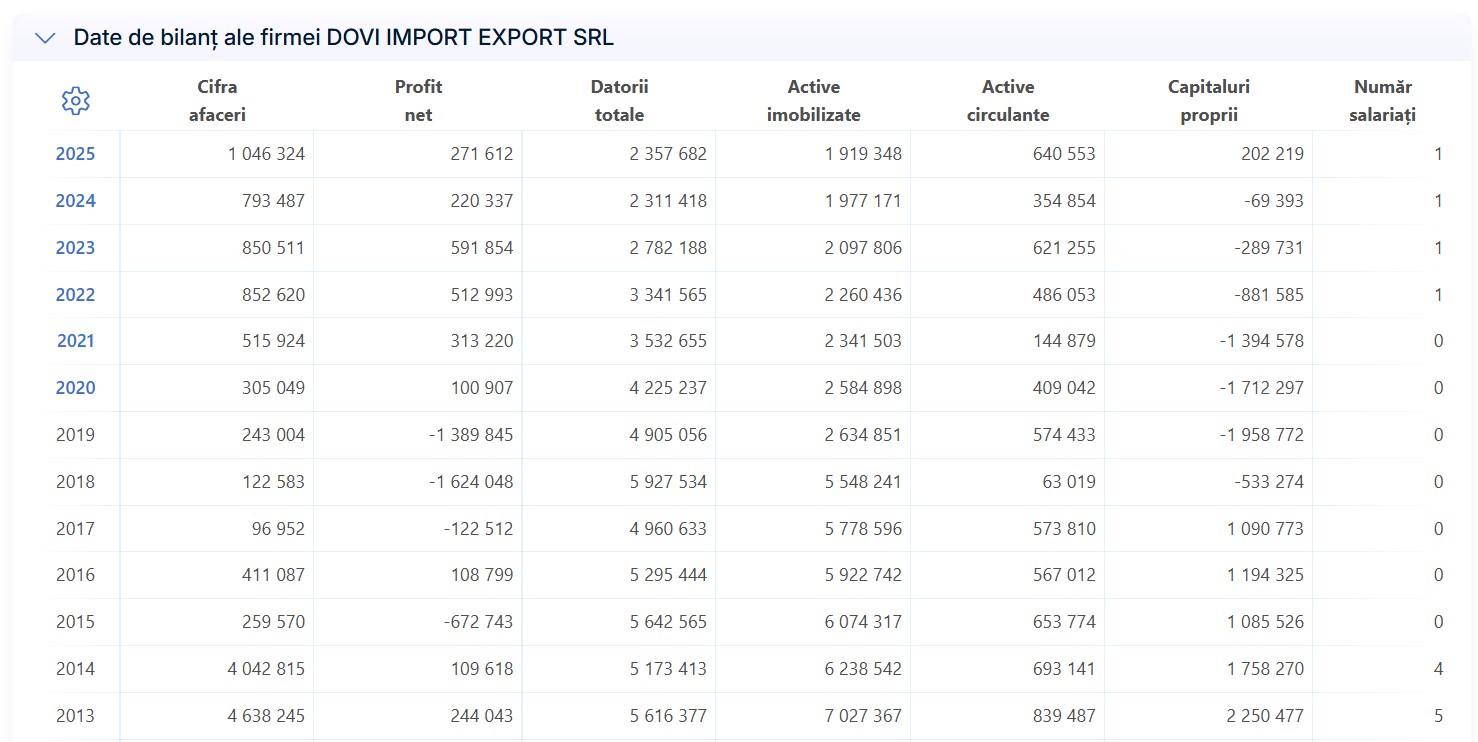
Task: Click the Profit net column header
Action: 418,101
